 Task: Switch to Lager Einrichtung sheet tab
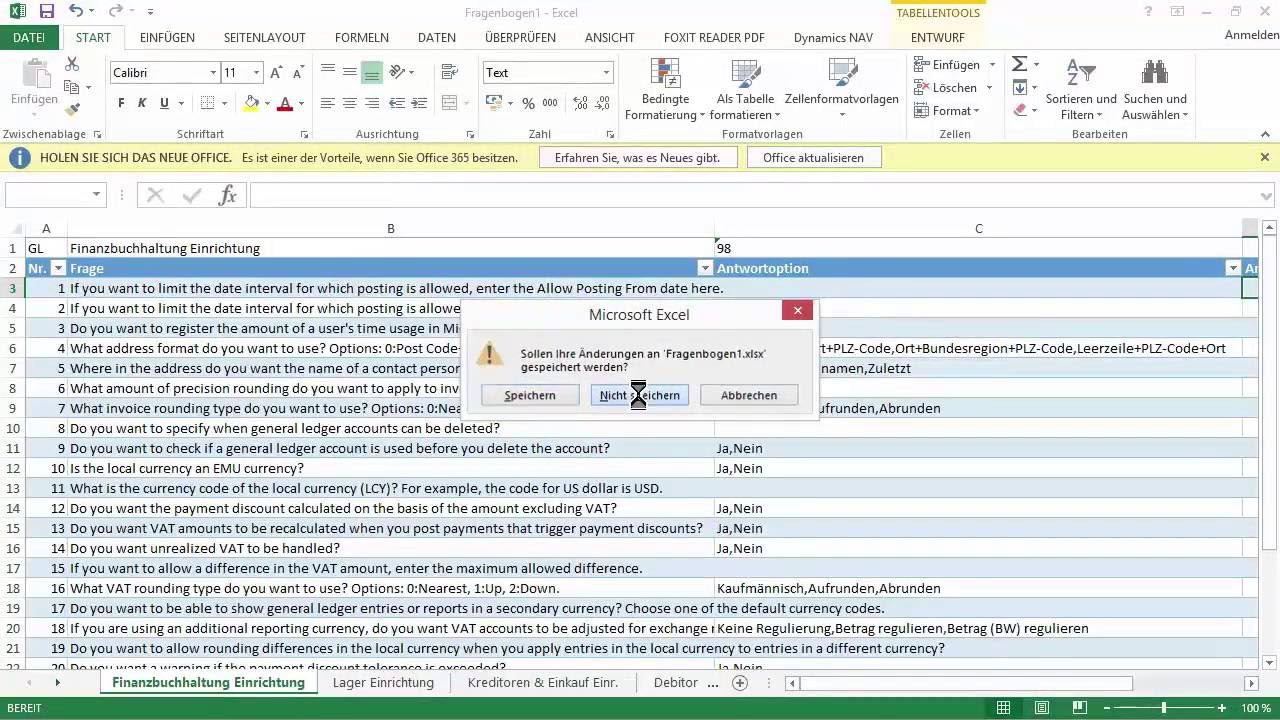tap(383, 683)
